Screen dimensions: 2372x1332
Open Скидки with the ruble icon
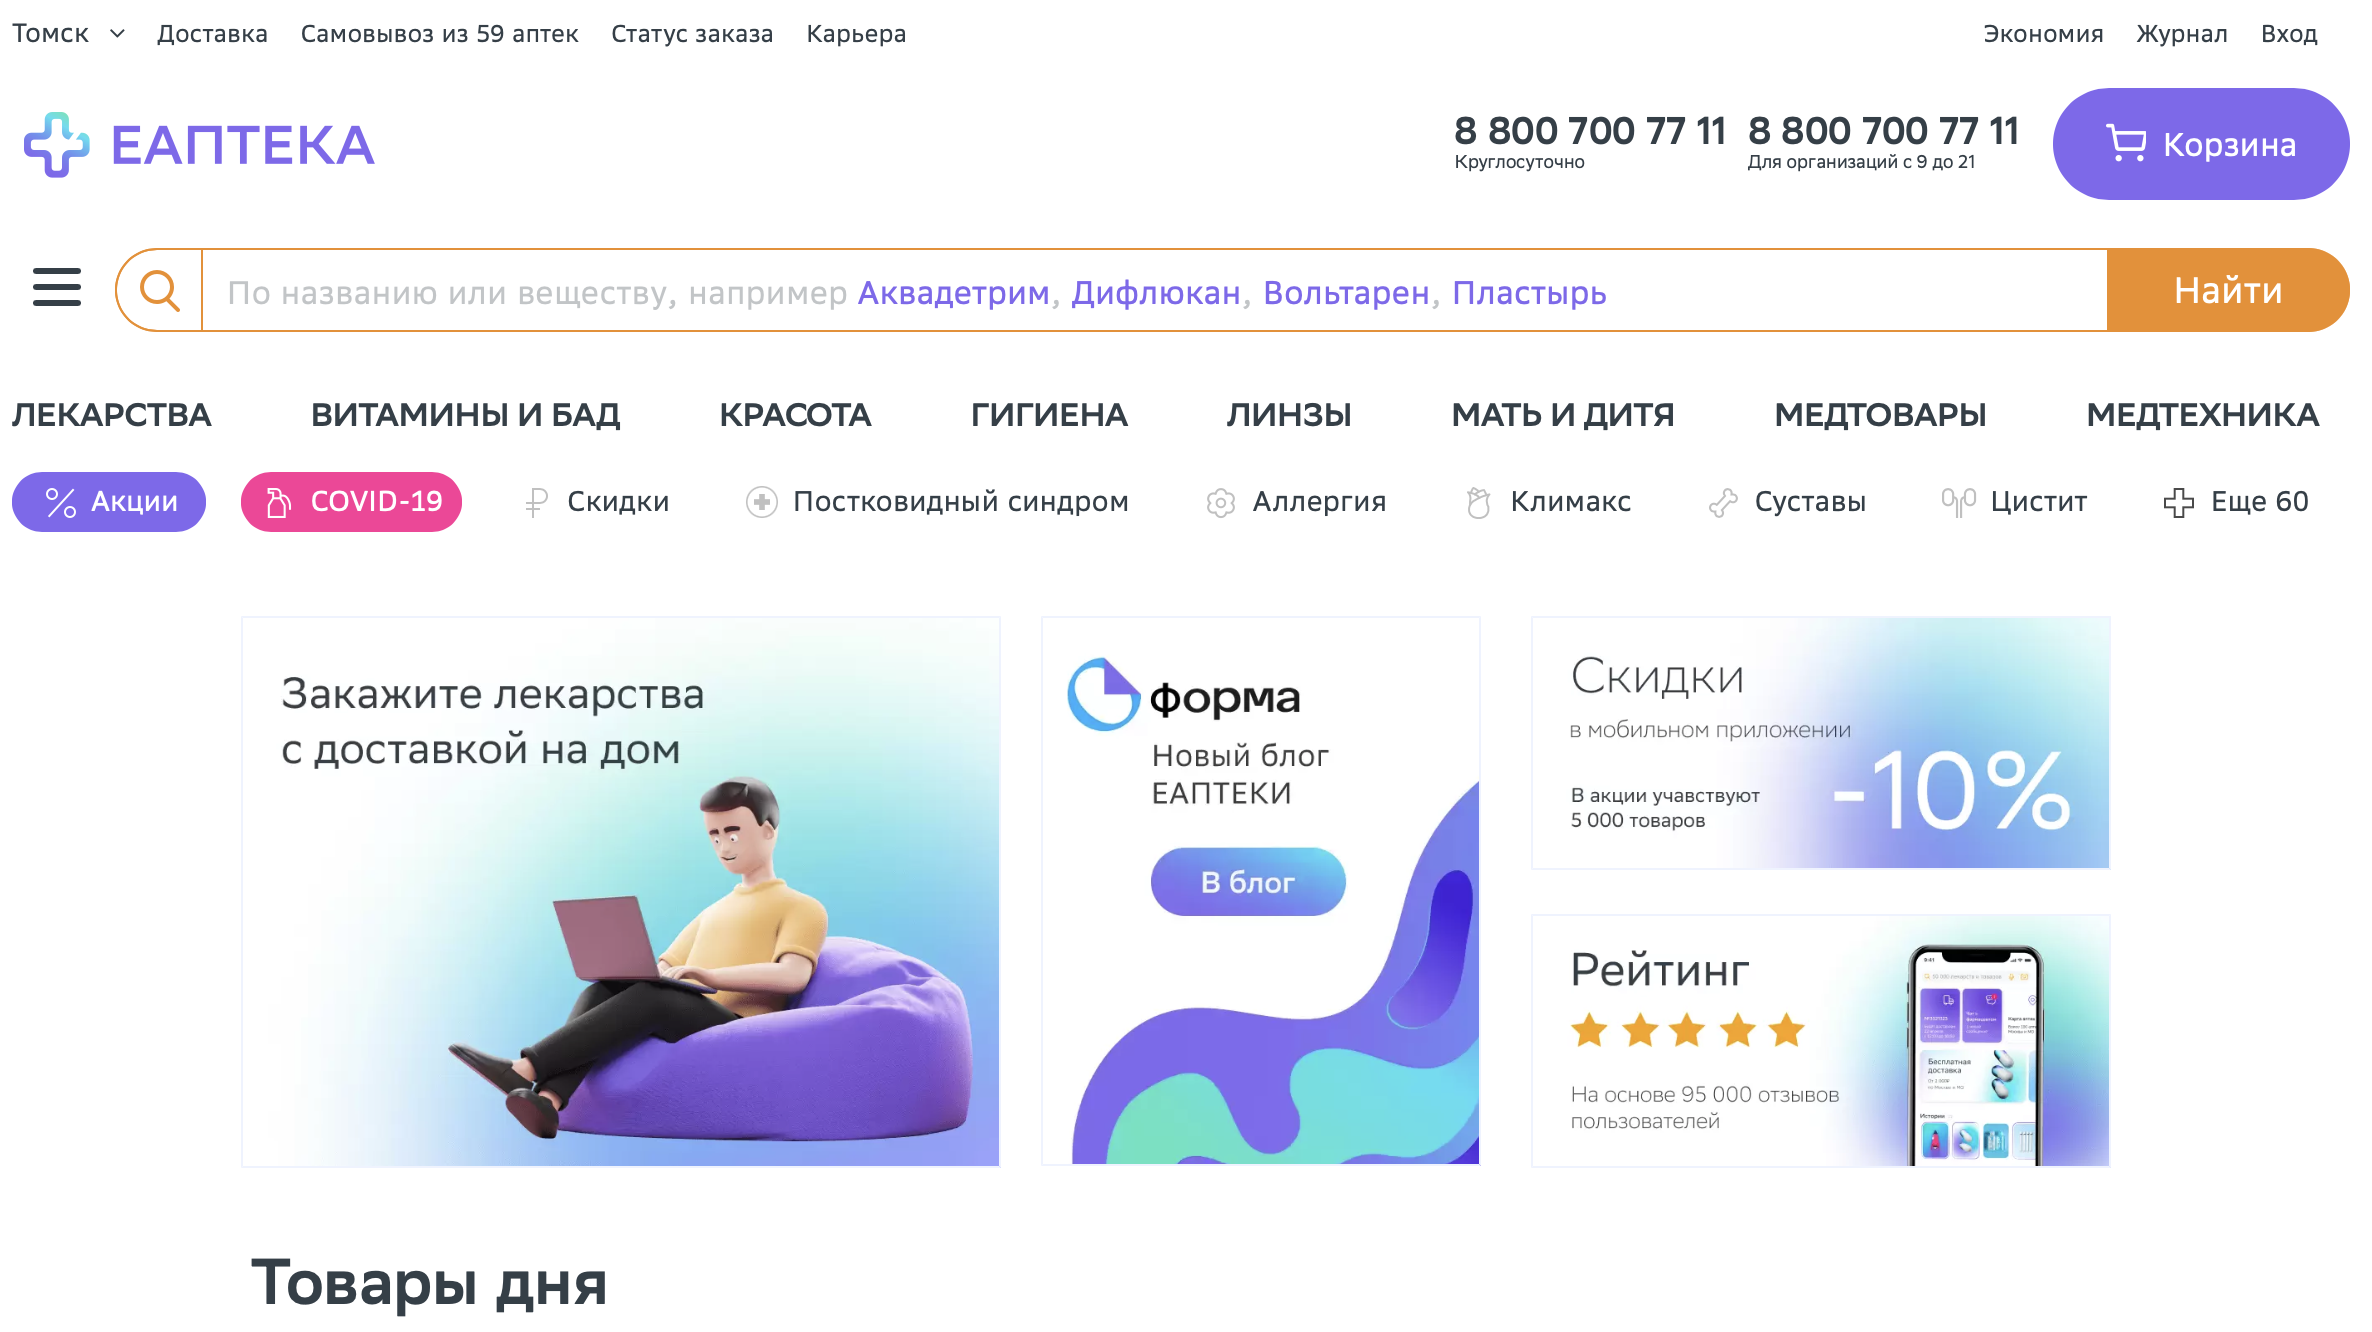(x=597, y=502)
